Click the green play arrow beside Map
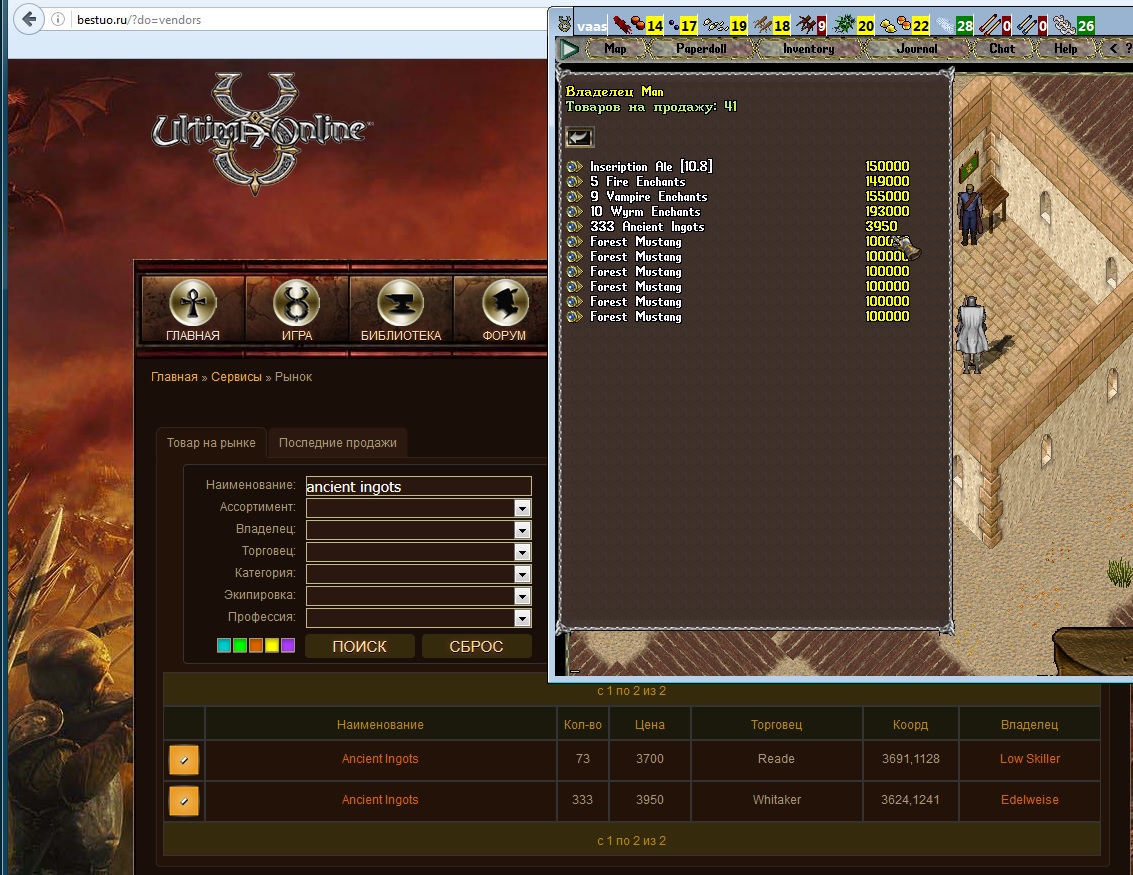 point(569,49)
